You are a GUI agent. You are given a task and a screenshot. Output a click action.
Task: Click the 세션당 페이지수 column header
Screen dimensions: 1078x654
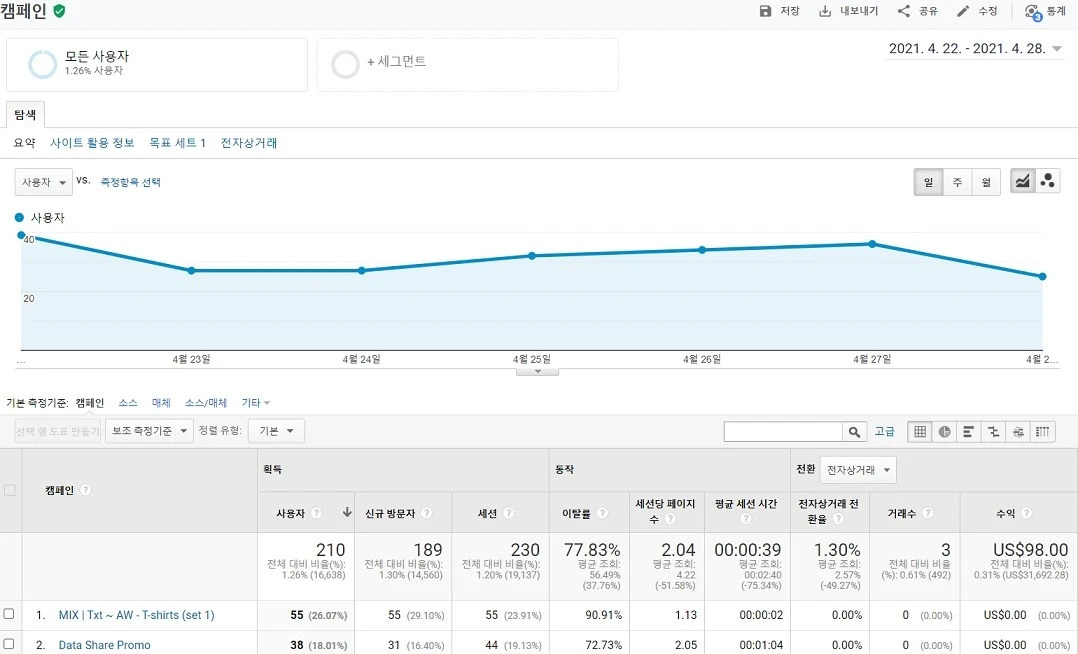[666, 512]
